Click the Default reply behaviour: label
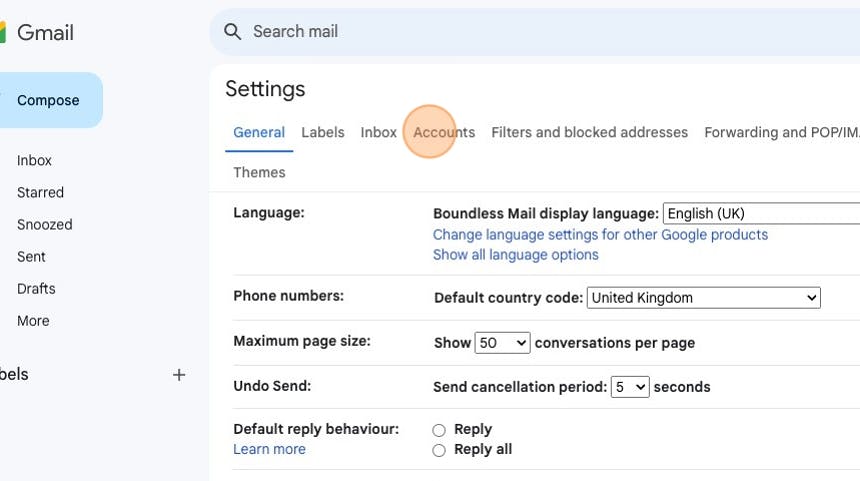 click(316, 429)
